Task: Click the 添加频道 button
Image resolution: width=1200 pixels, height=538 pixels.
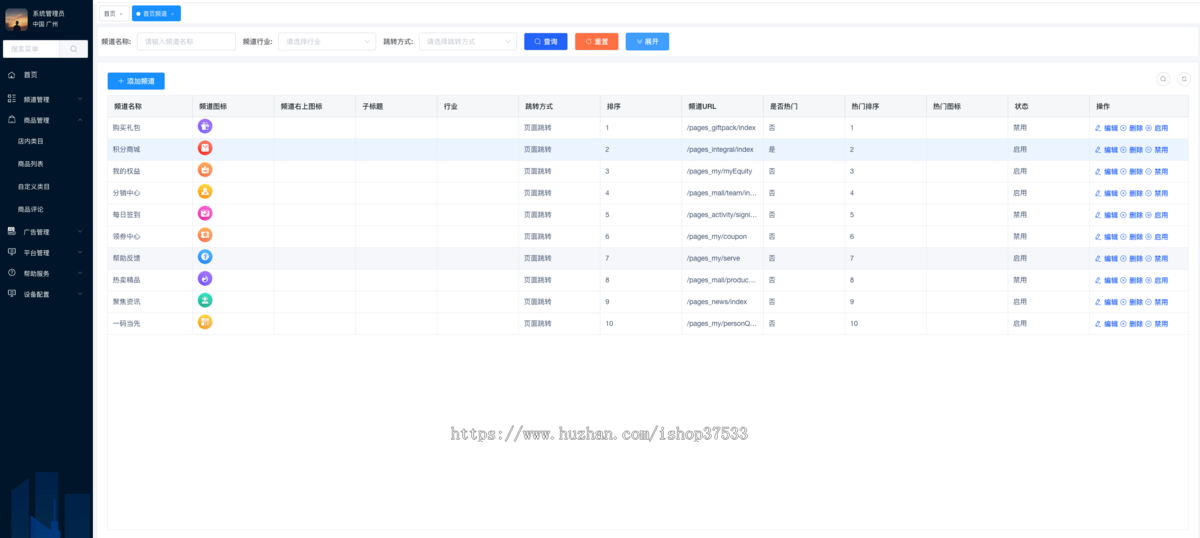Action: 136,81
